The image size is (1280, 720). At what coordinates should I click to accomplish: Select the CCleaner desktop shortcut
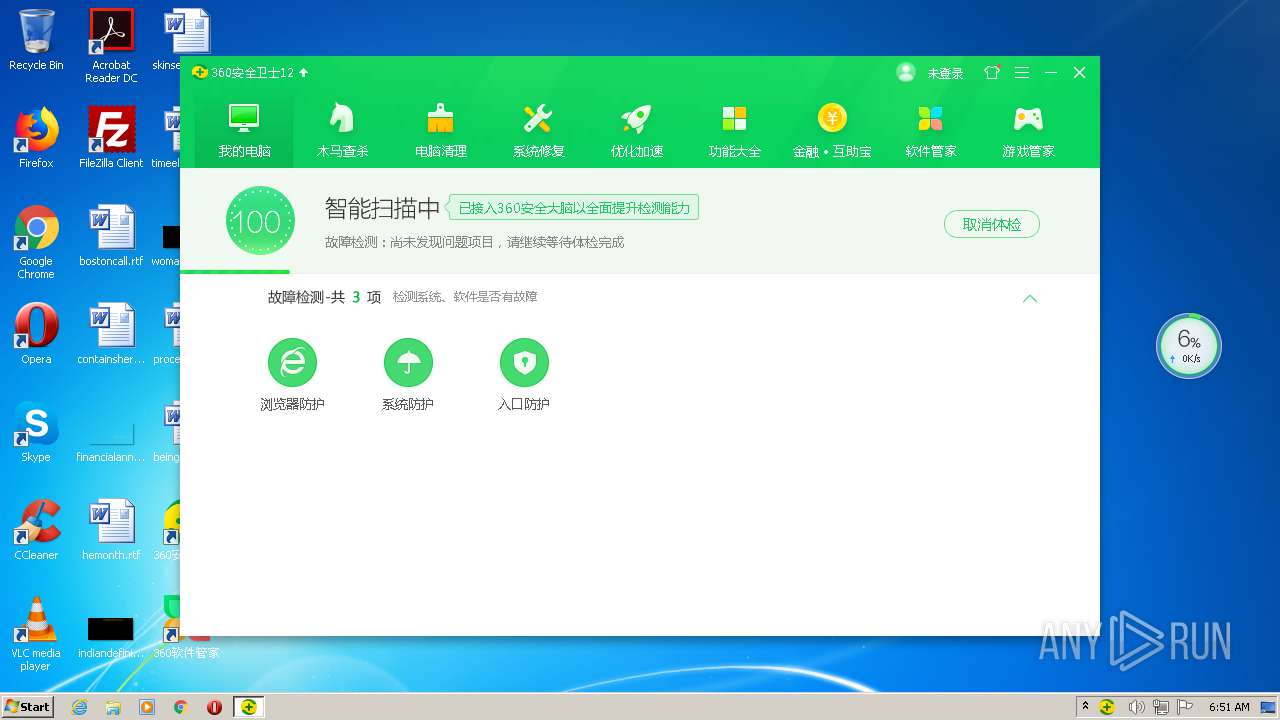[36, 530]
